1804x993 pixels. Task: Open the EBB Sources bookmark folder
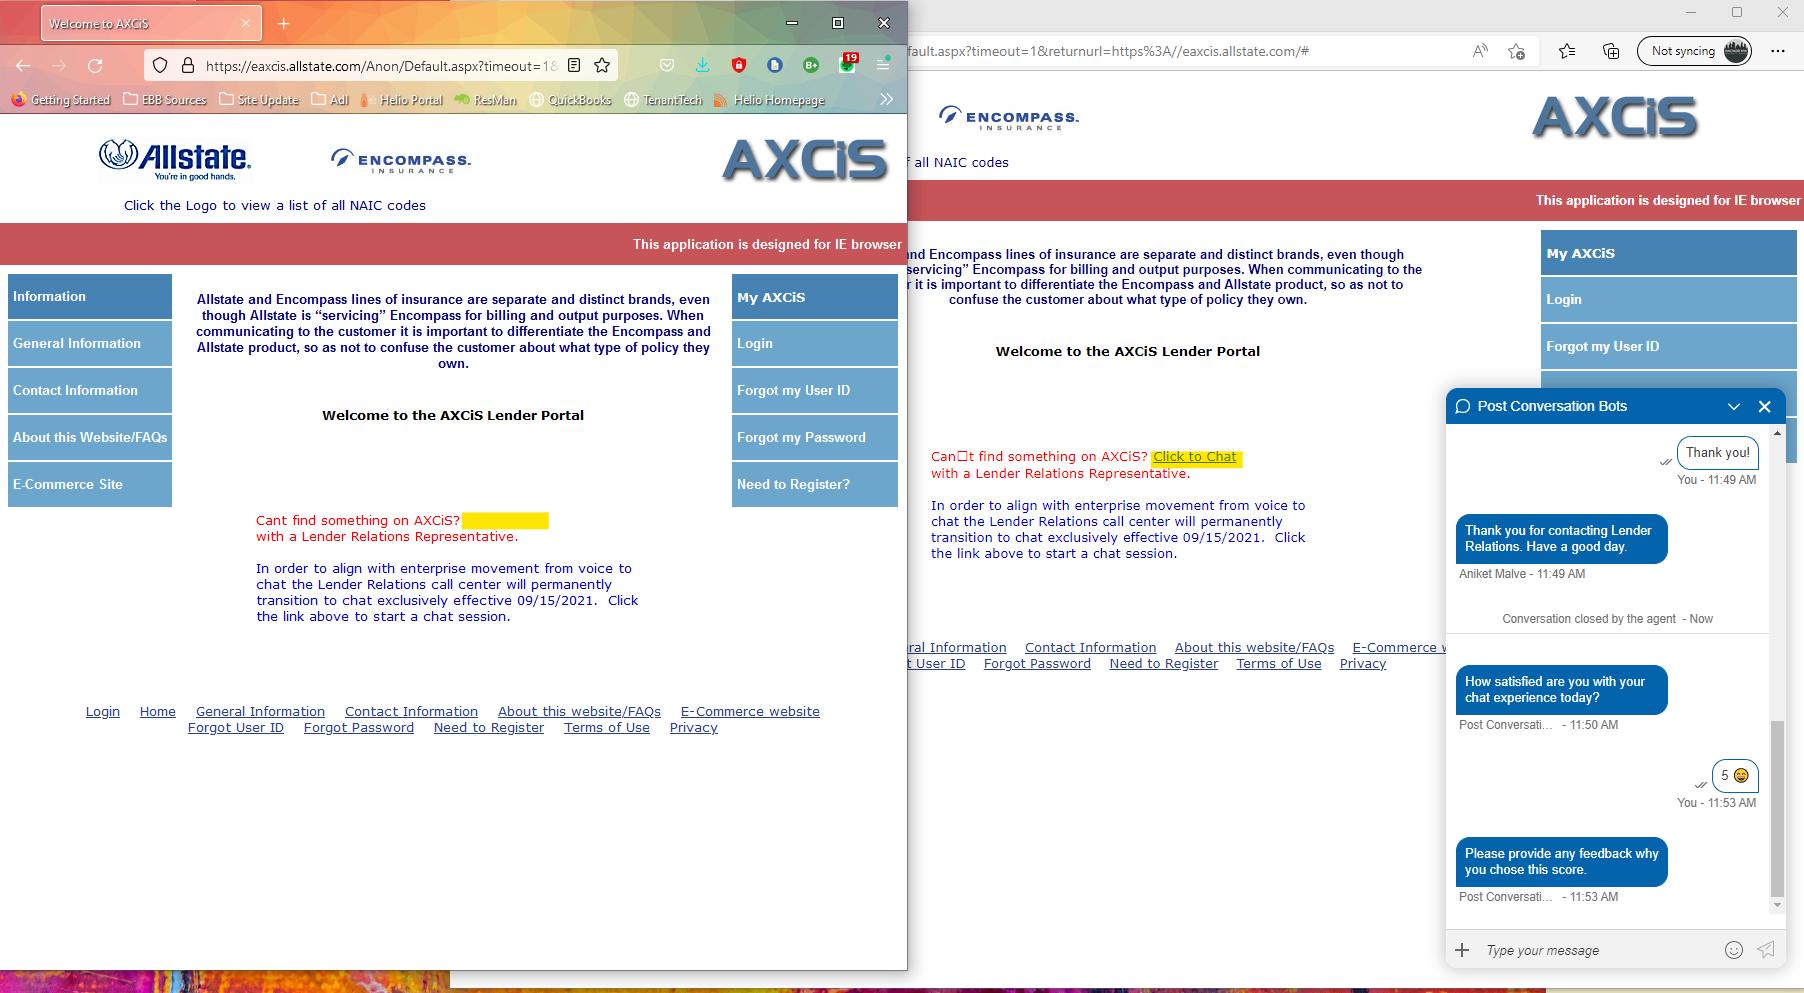tap(165, 99)
